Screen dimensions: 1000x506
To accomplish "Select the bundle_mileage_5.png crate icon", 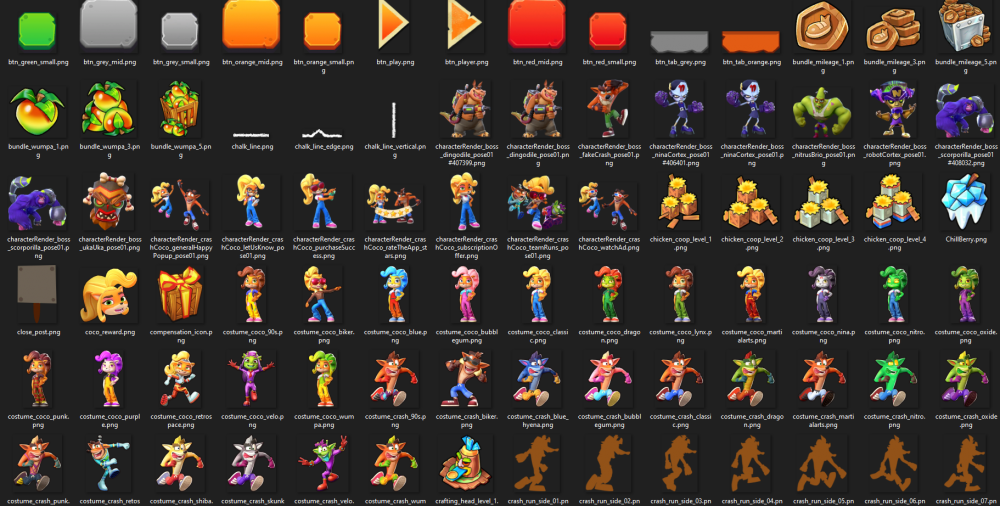I will tap(965, 26).
